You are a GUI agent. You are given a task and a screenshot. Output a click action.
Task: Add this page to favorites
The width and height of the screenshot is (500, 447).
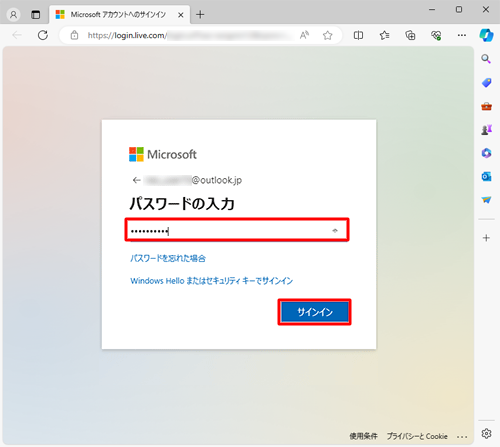[327, 35]
